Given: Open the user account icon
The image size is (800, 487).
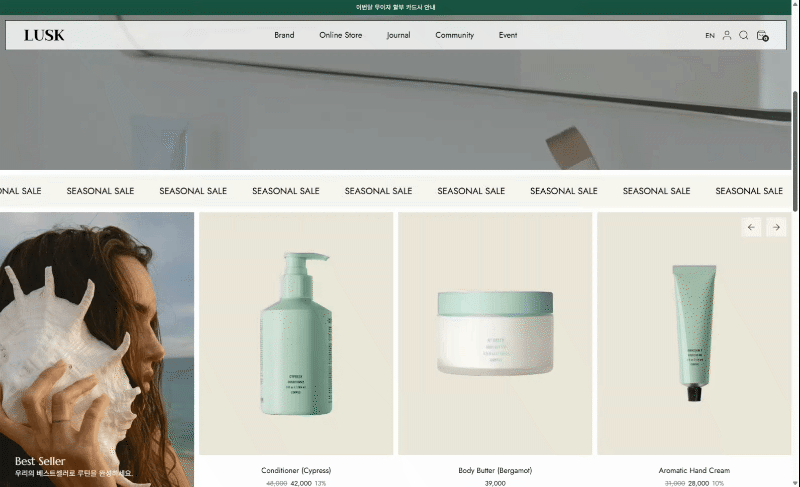Looking at the screenshot, I should (727, 35).
